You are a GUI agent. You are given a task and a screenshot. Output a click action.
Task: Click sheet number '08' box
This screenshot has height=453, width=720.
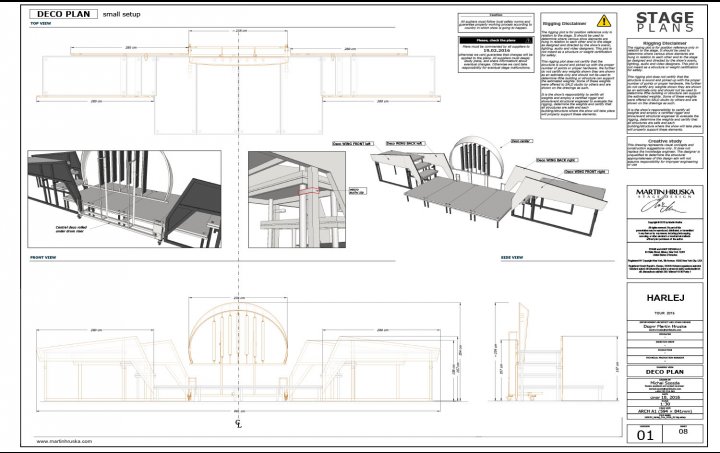click(x=683, y=432)
